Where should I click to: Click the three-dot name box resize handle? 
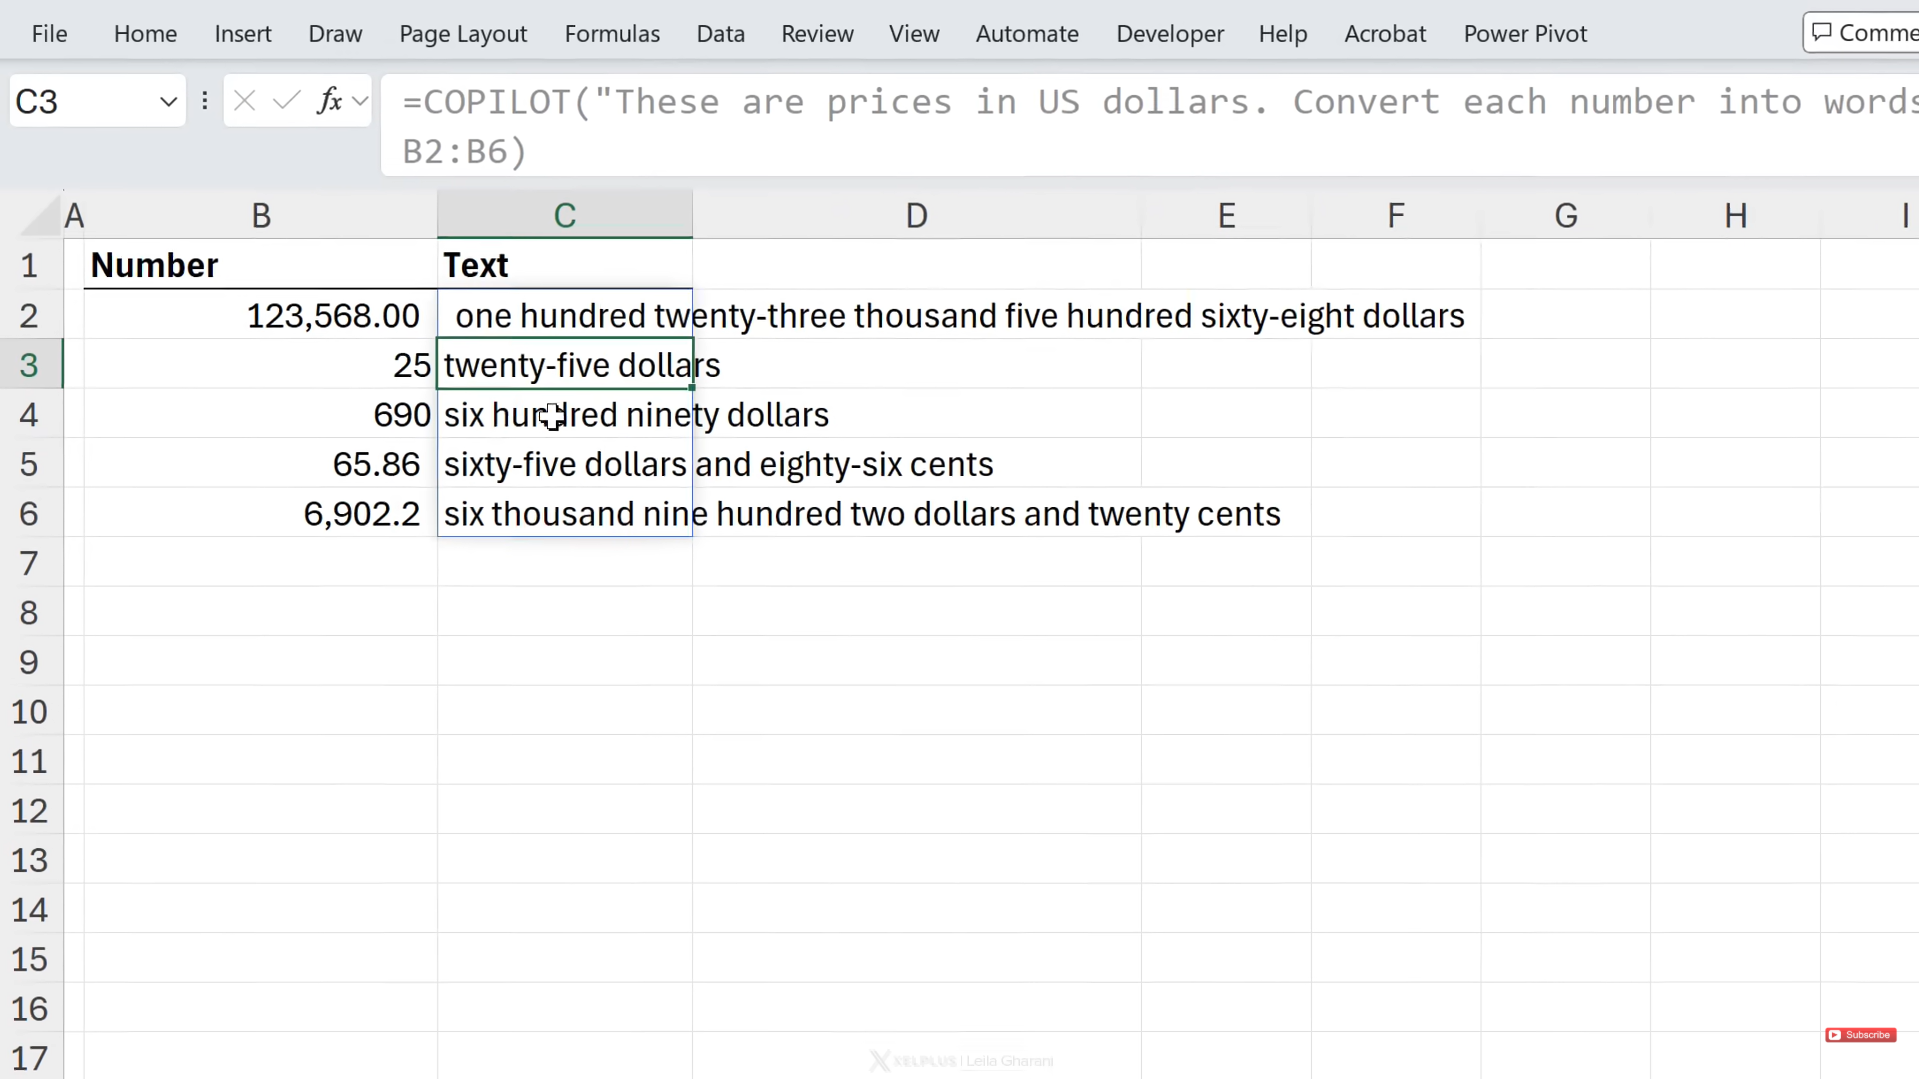[x=204, y=101]
